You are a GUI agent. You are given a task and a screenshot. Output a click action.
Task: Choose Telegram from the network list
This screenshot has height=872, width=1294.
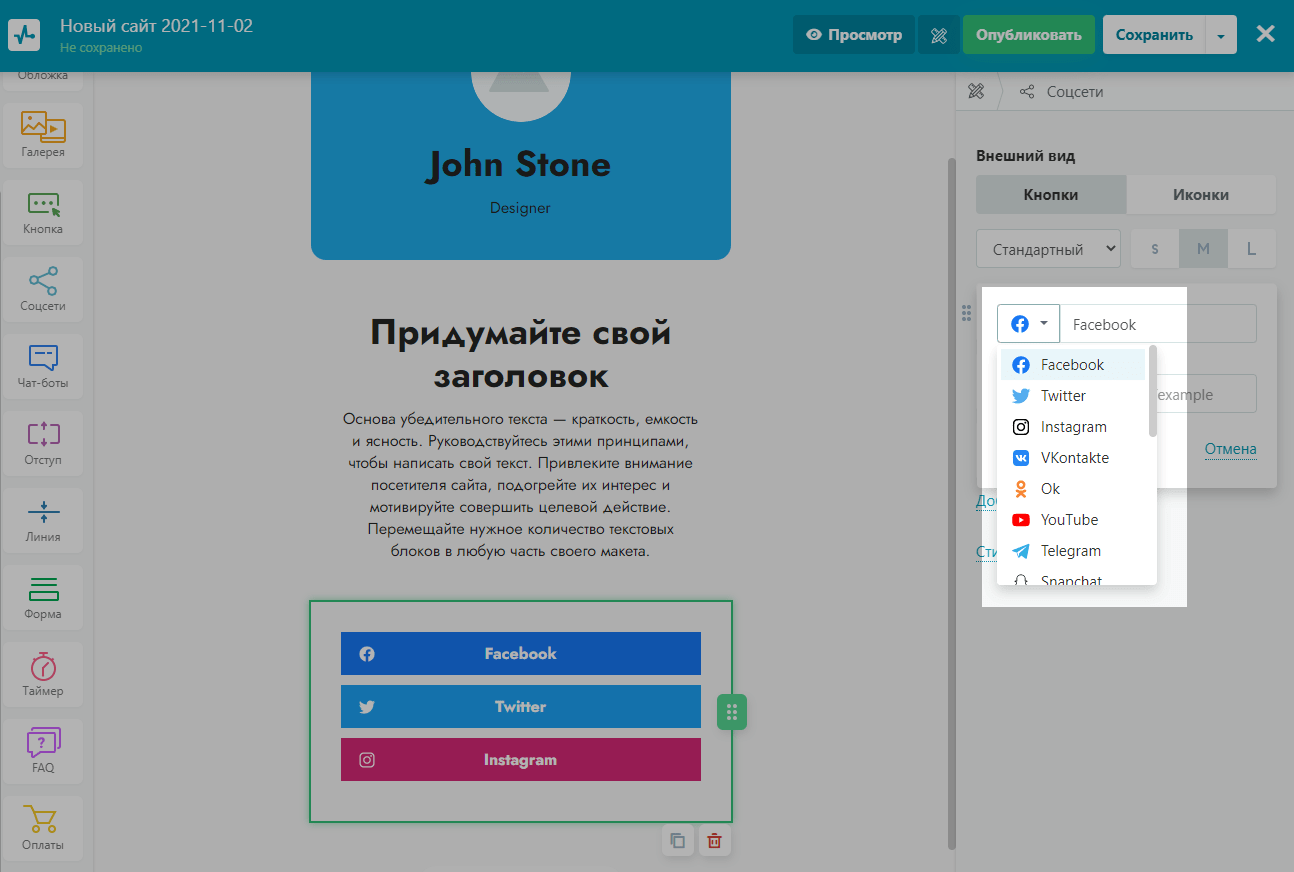pyautogui.click(x=1070, y=551)
